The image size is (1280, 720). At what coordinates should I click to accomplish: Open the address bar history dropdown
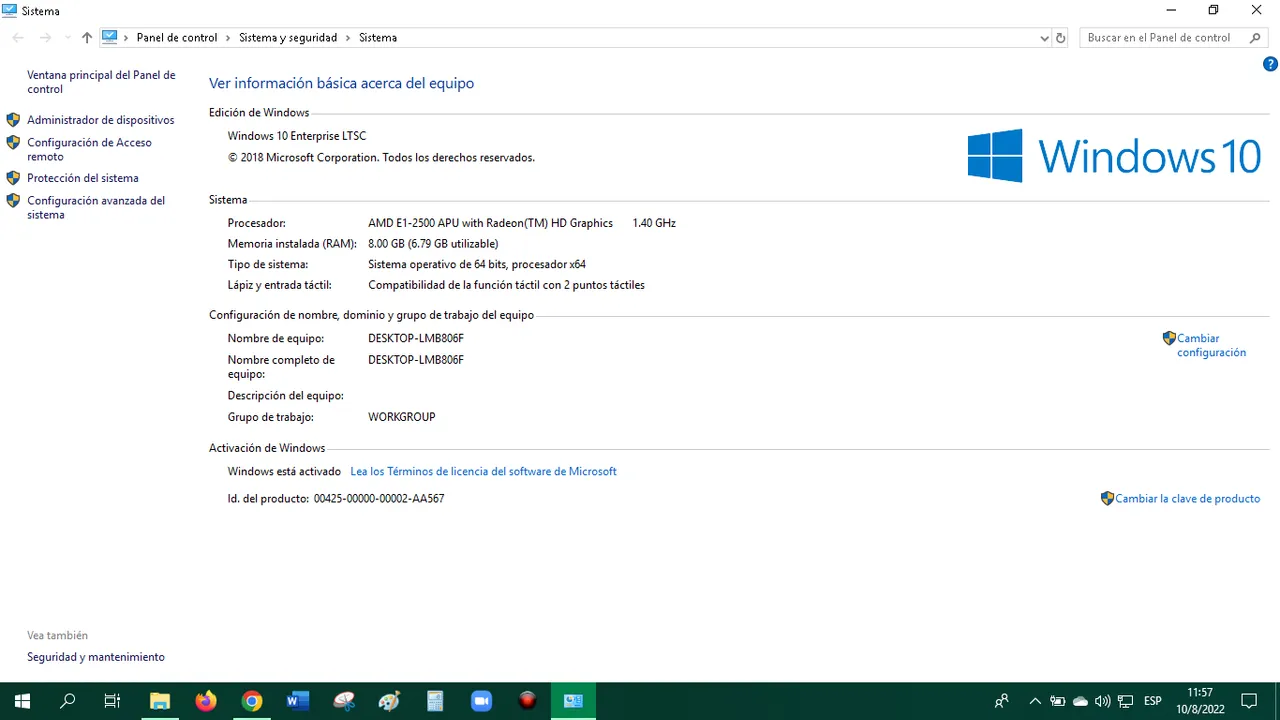1044,38
